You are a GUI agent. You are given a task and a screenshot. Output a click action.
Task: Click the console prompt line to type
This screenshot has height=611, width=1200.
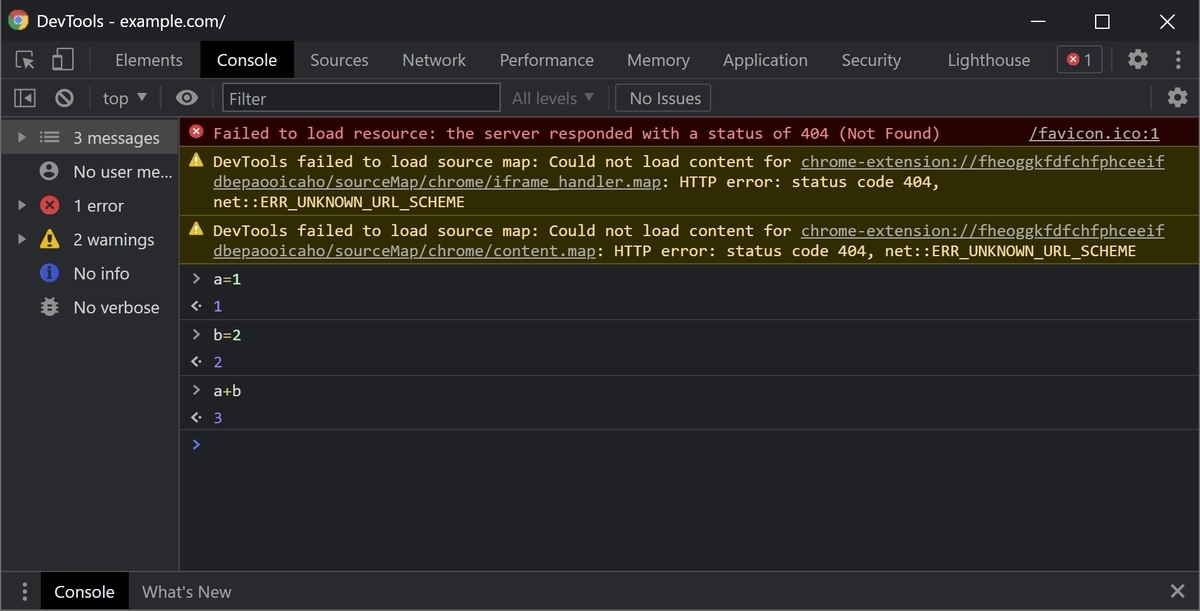(690, 444)
